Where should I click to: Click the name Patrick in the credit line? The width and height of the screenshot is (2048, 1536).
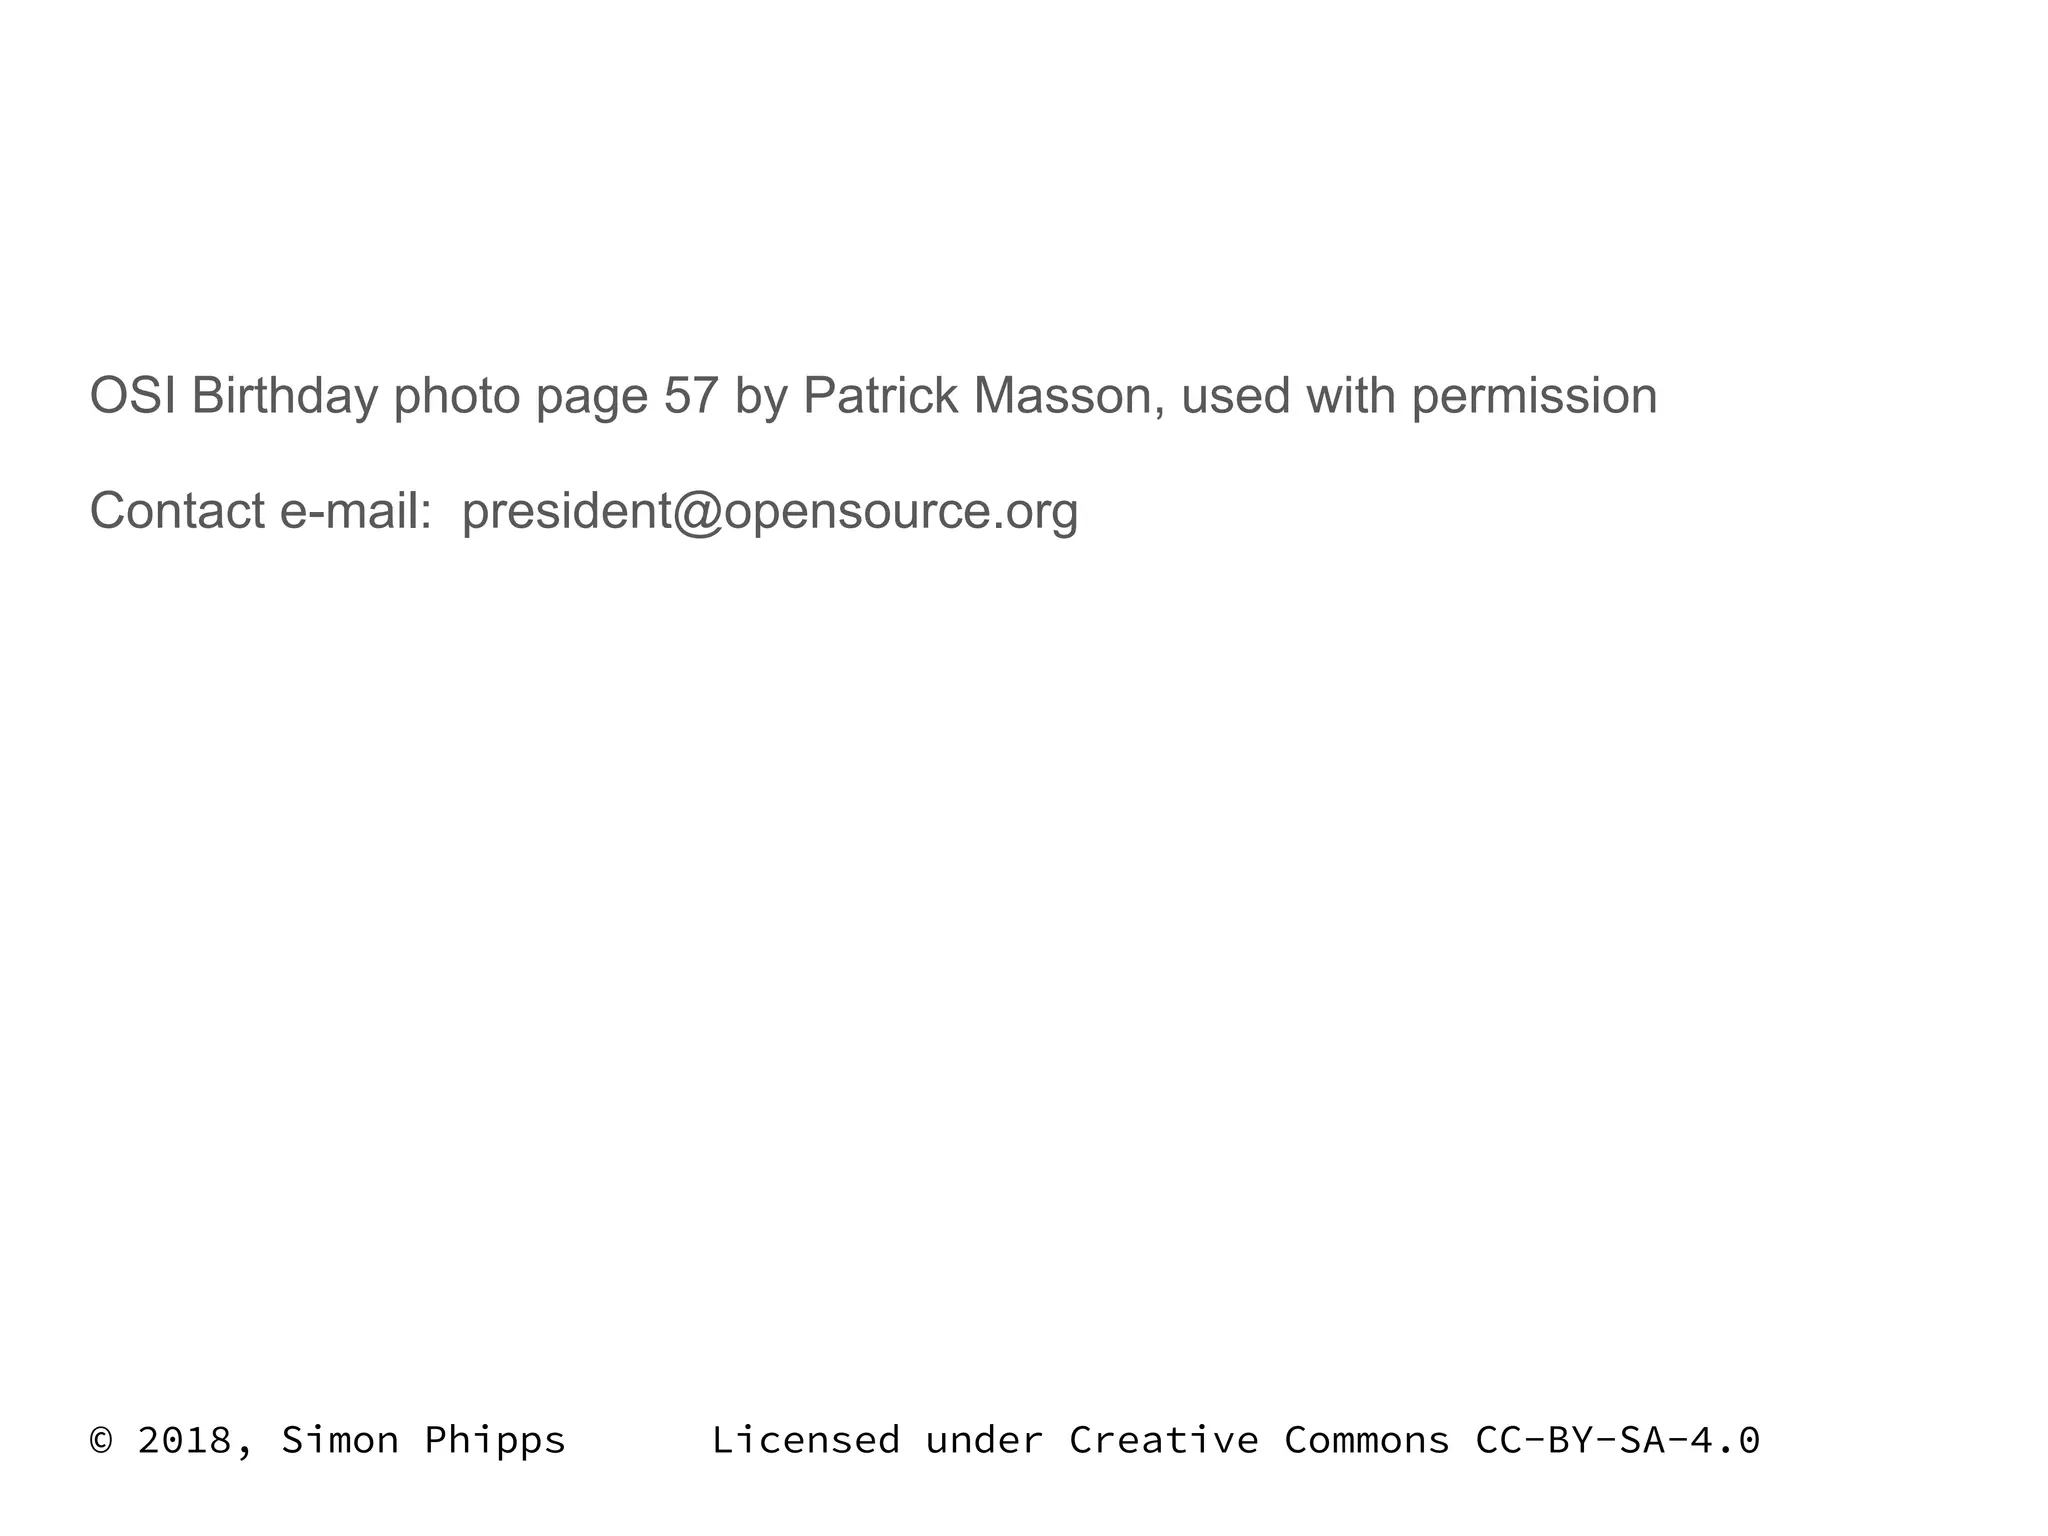(880, 396)
